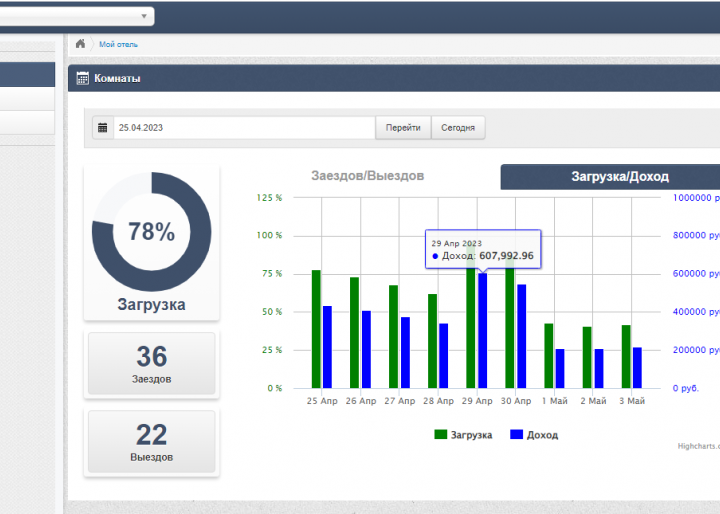This screenshot has width=720, height=514.
Task: Click the calendar icon next to date field
Action: 103,128
